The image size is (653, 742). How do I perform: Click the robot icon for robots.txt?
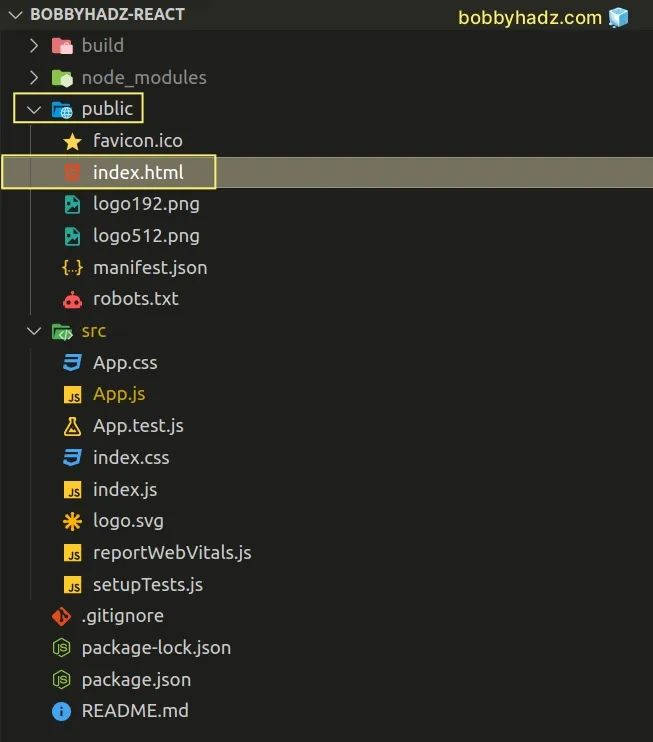[x=72, y=300]
